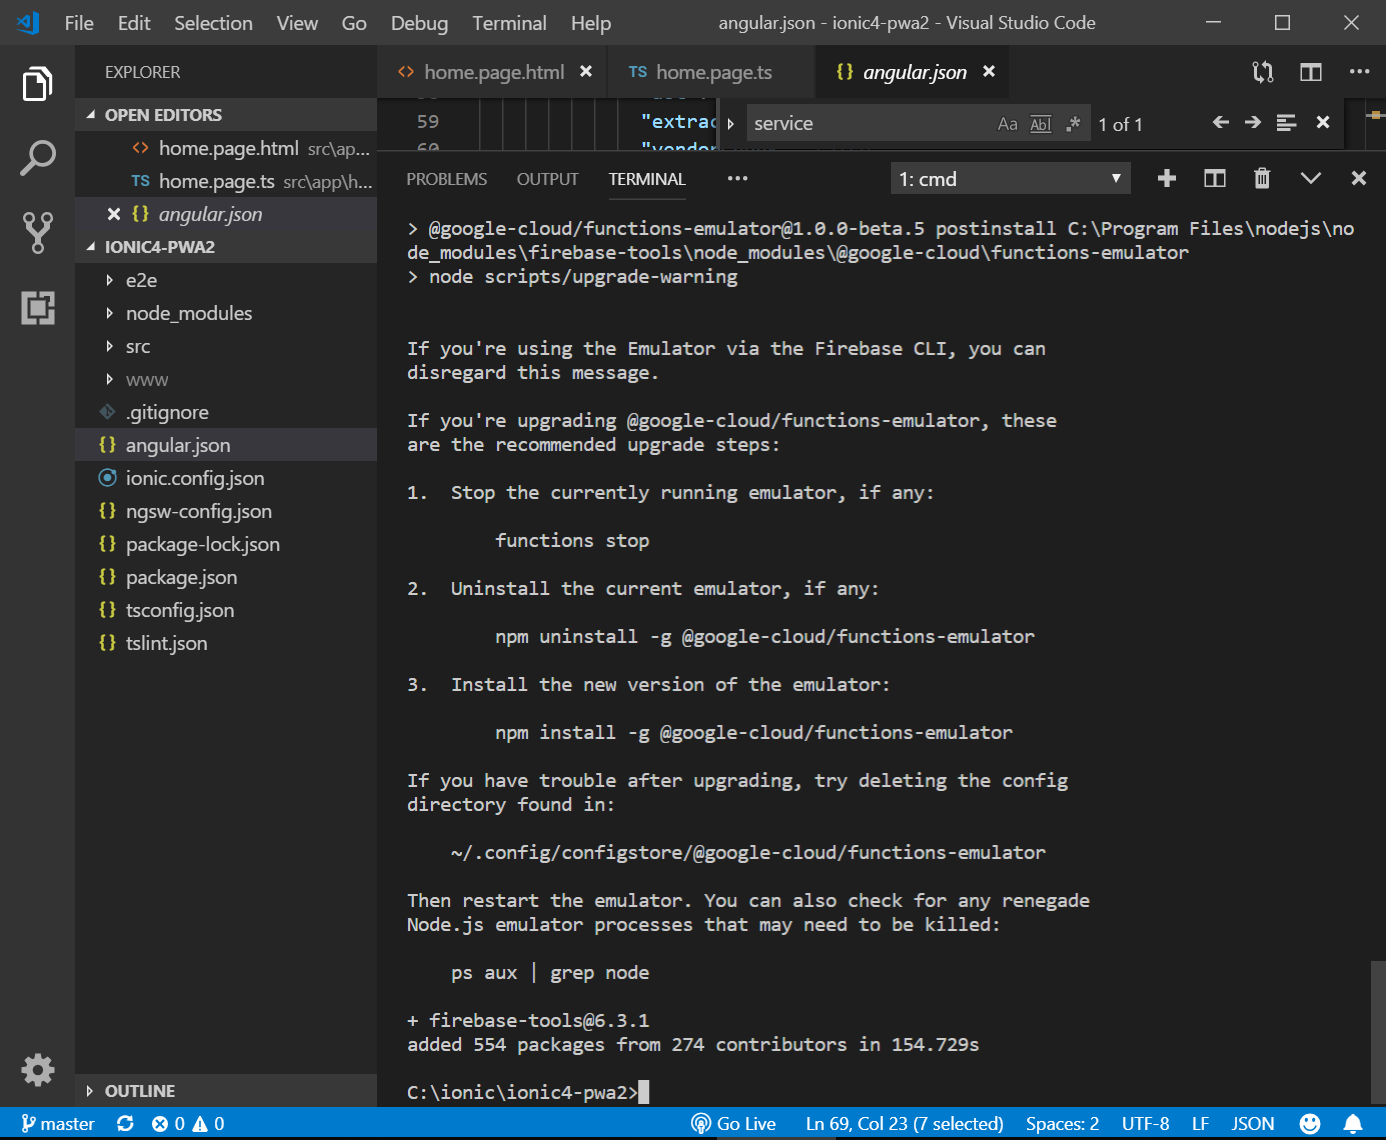Close angular.json in Open Editors list
This screenshot has height=1140, width=1386.
(x=114, y=214)
